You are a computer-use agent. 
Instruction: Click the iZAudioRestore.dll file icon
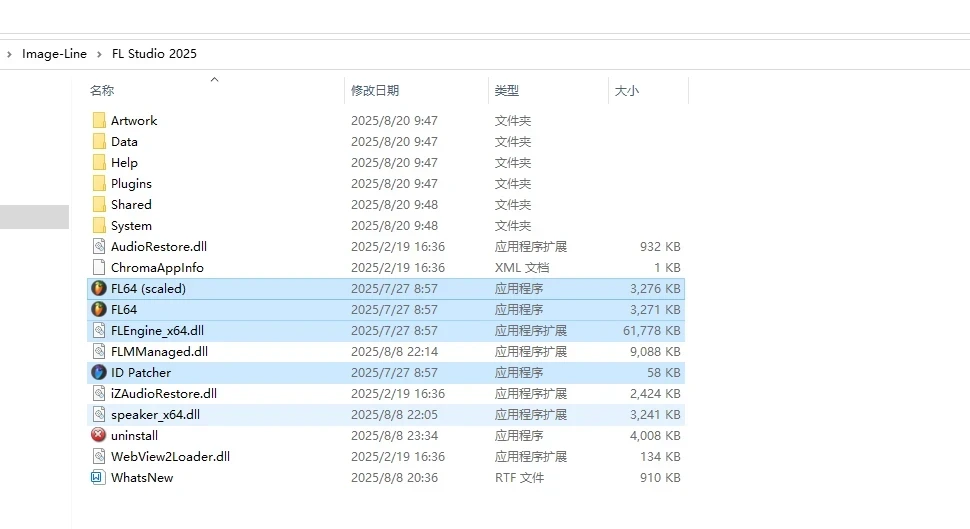[x=99, y=394]
